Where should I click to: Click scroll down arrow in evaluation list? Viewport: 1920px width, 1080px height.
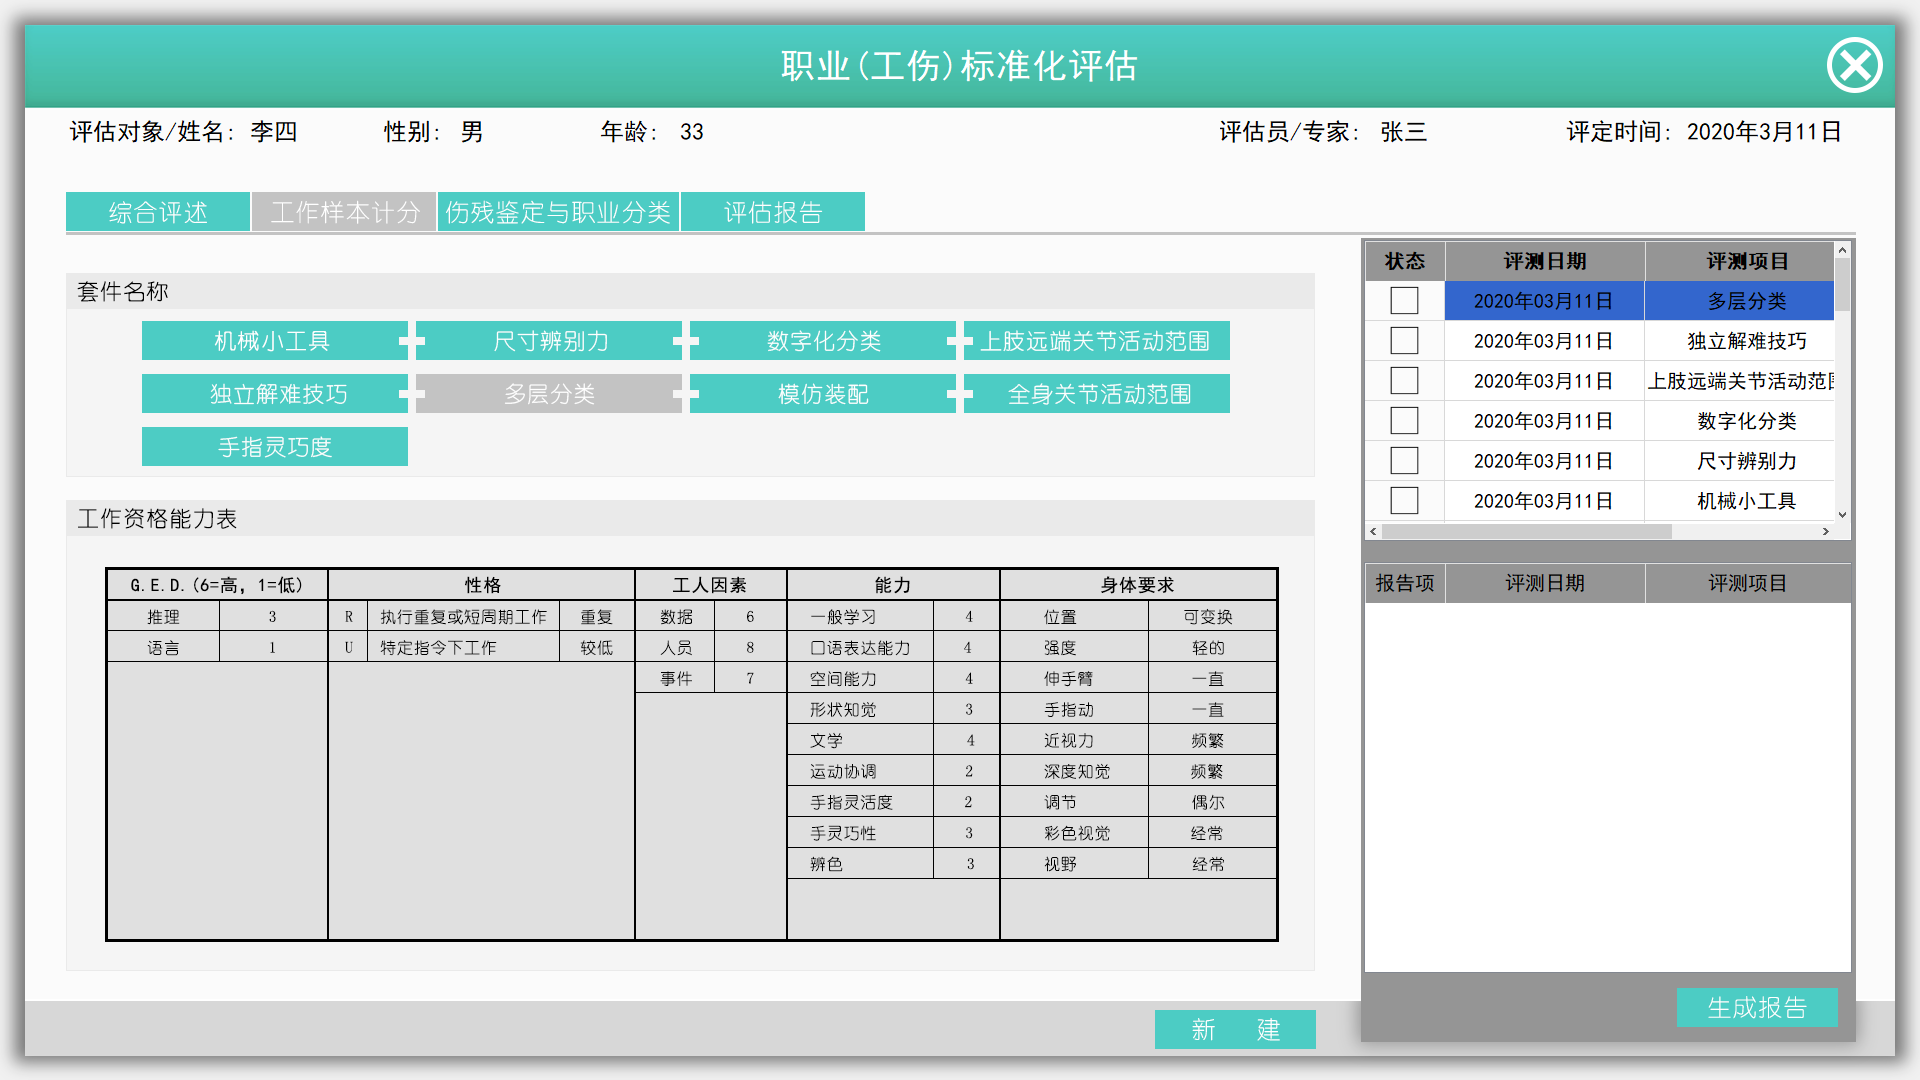[x=1842, y=514]
